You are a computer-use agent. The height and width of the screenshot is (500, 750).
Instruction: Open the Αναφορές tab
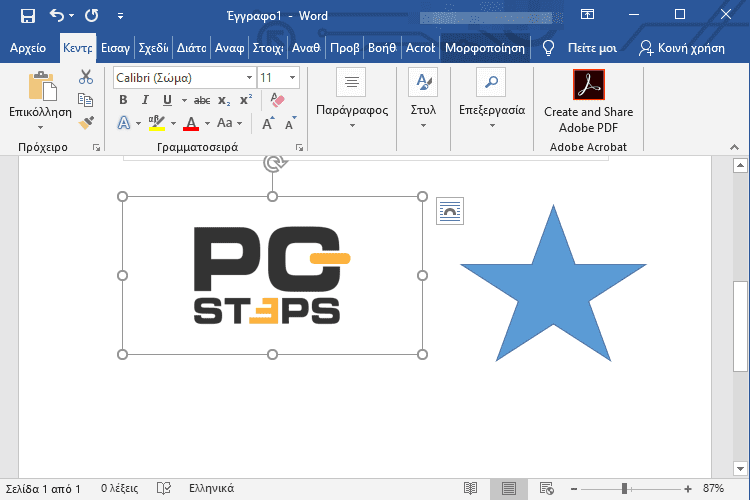coord(230,48)
